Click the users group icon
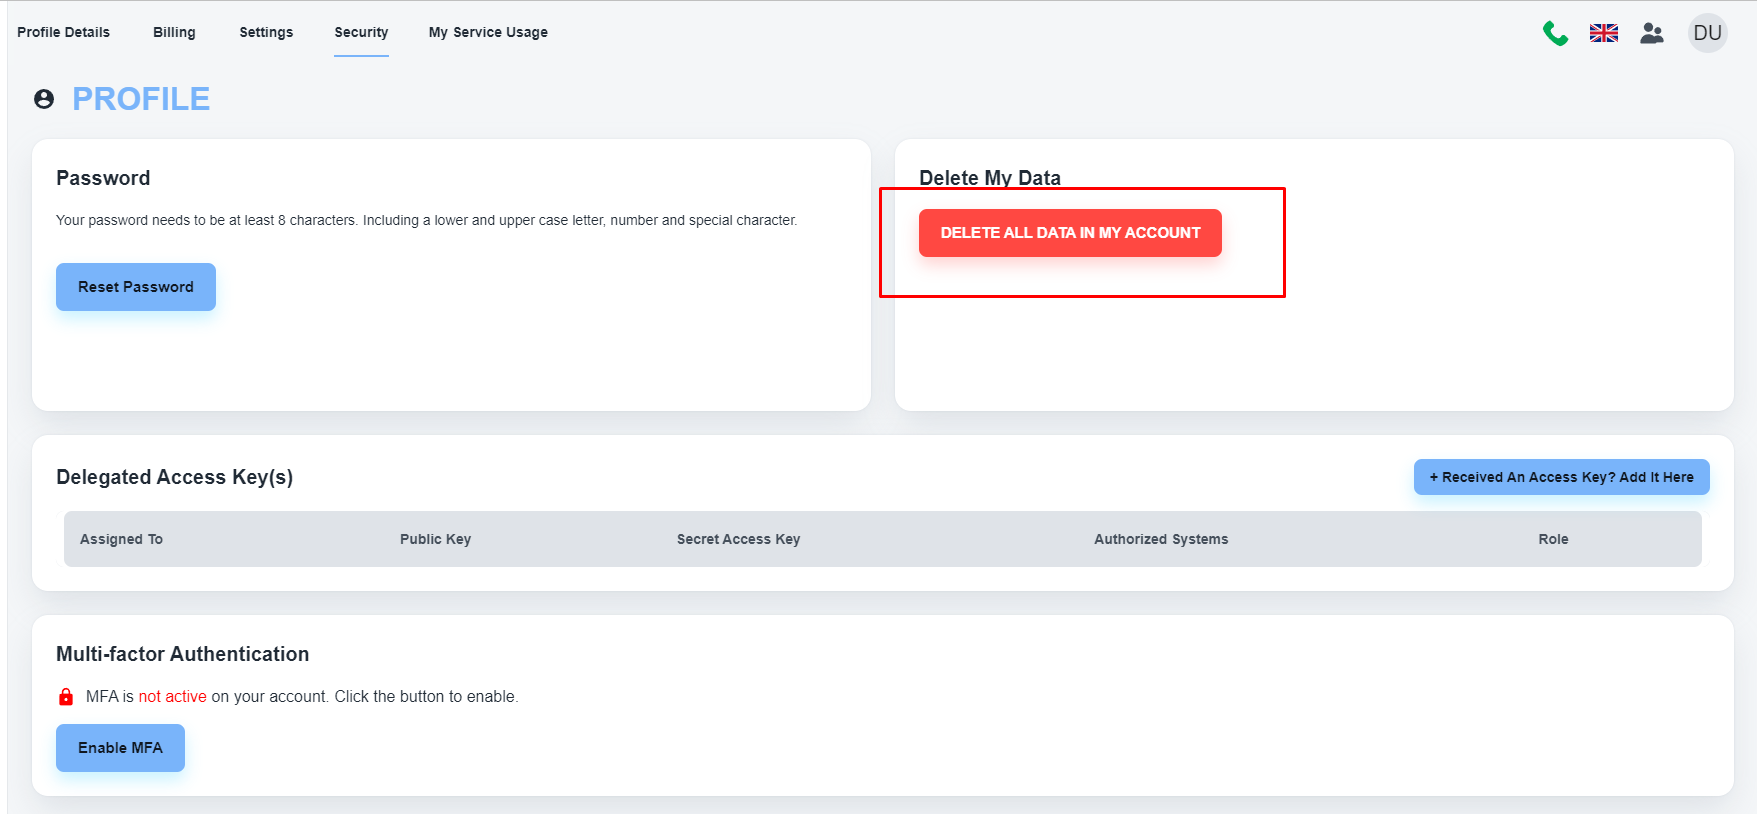The image size is (1757, 814). tap(1652, 33)
